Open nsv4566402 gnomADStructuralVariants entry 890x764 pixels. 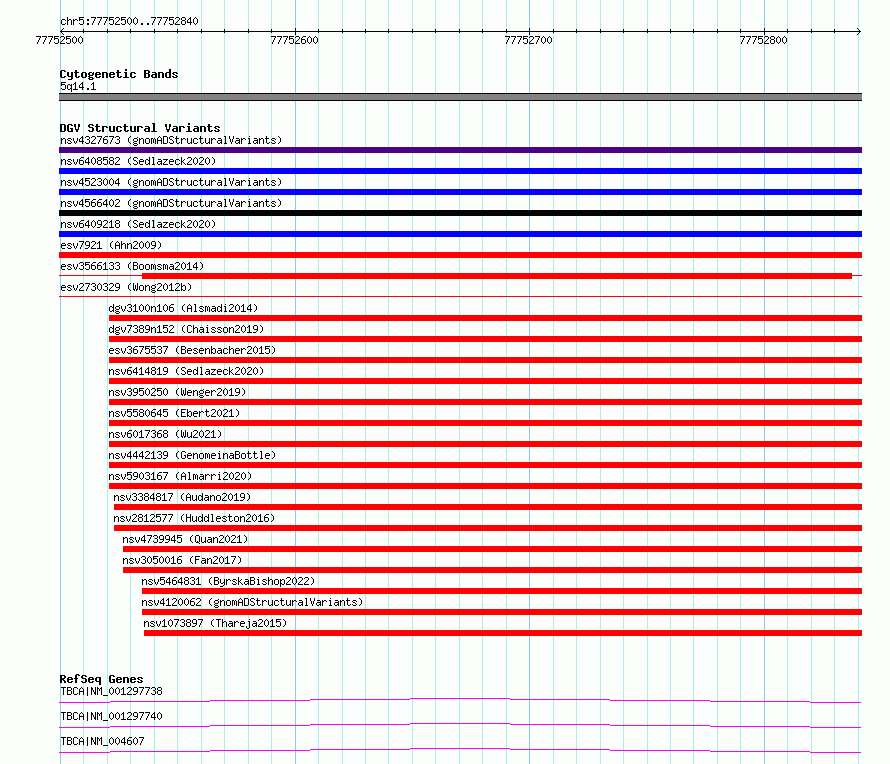click(171, 203)
